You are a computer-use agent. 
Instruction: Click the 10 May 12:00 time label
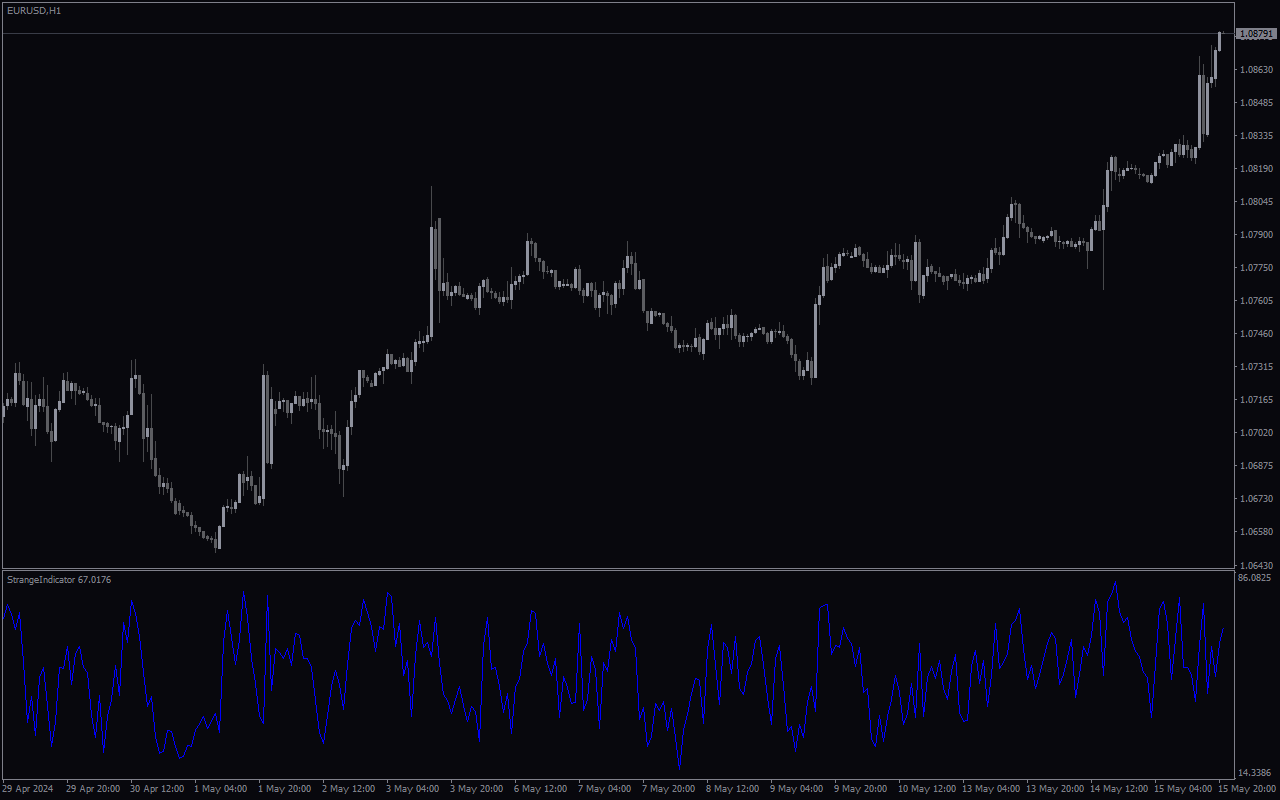tap(927, 789)
